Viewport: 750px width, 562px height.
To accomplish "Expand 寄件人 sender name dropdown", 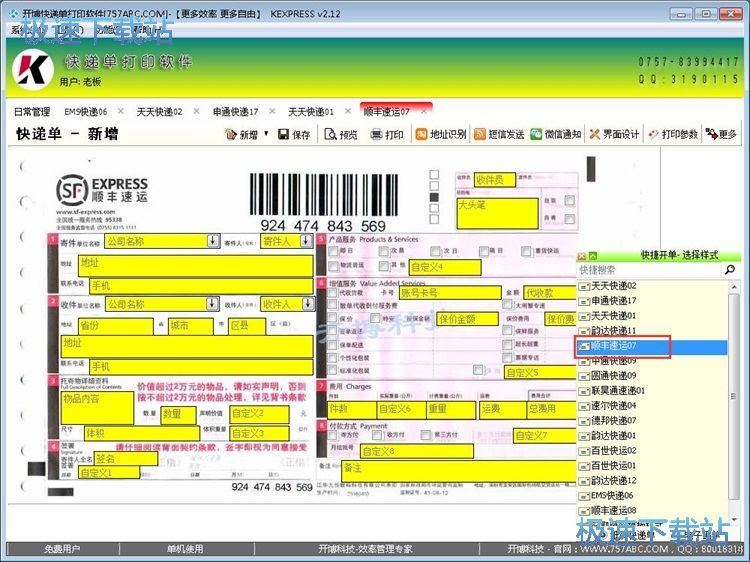I will 306,241.
